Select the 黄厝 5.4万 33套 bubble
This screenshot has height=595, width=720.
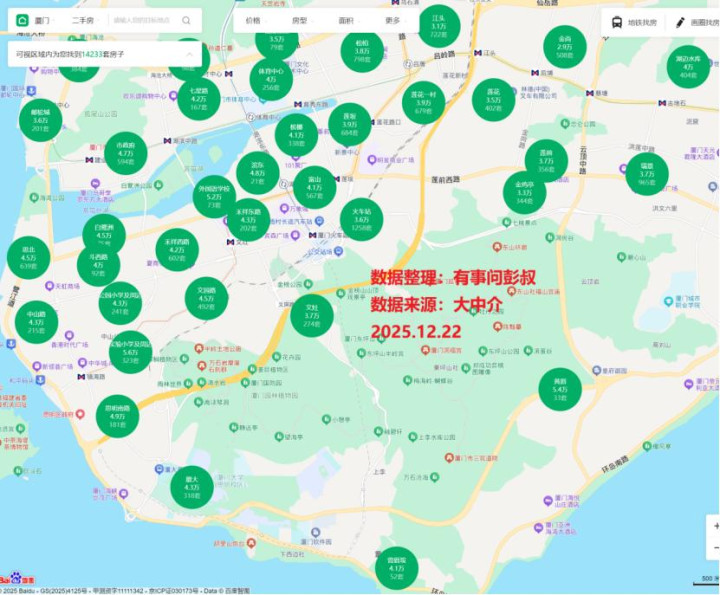pos(560,389)
